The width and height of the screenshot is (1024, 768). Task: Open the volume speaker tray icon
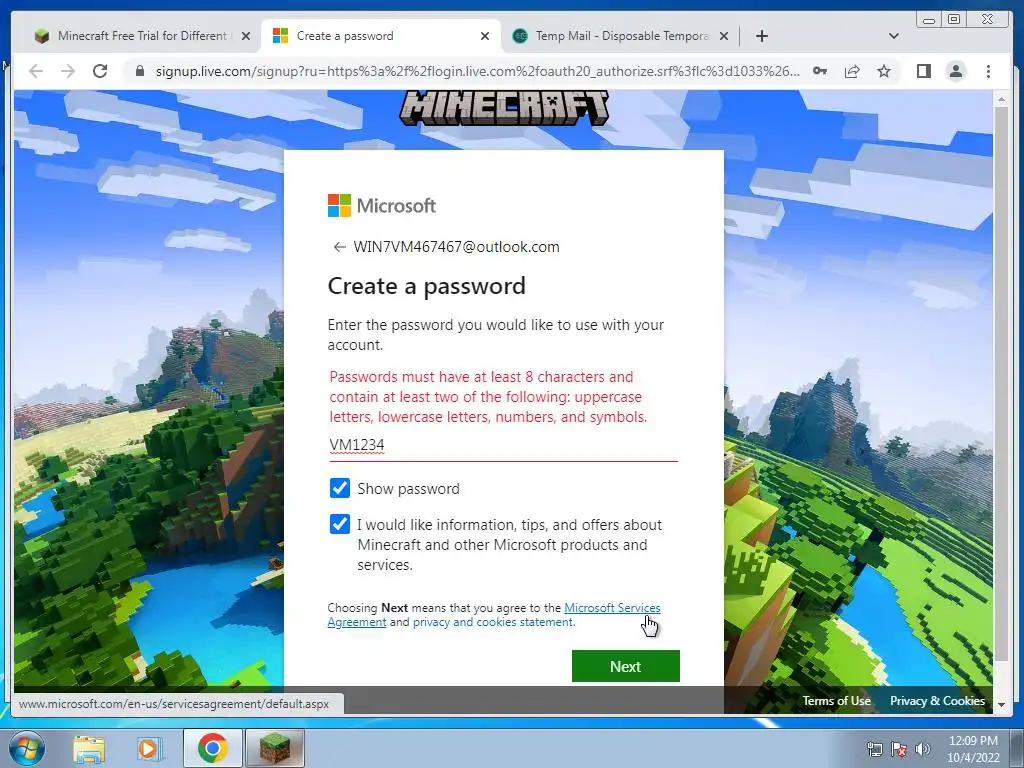[x=922, y=749]
